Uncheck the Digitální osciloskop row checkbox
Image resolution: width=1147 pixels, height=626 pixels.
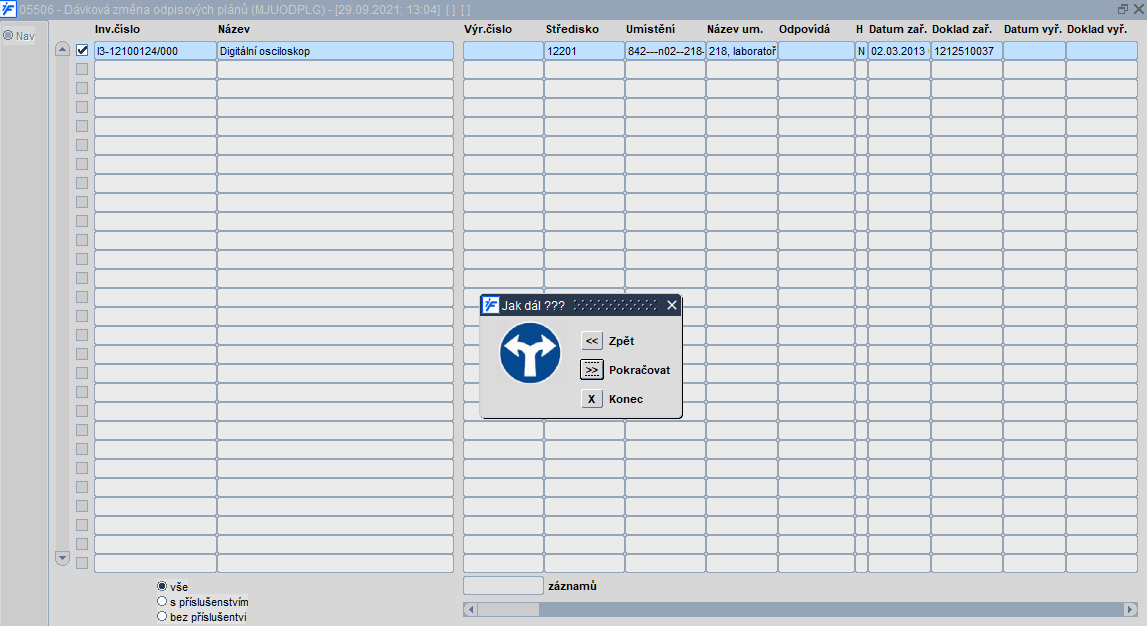tap(82, 50)
